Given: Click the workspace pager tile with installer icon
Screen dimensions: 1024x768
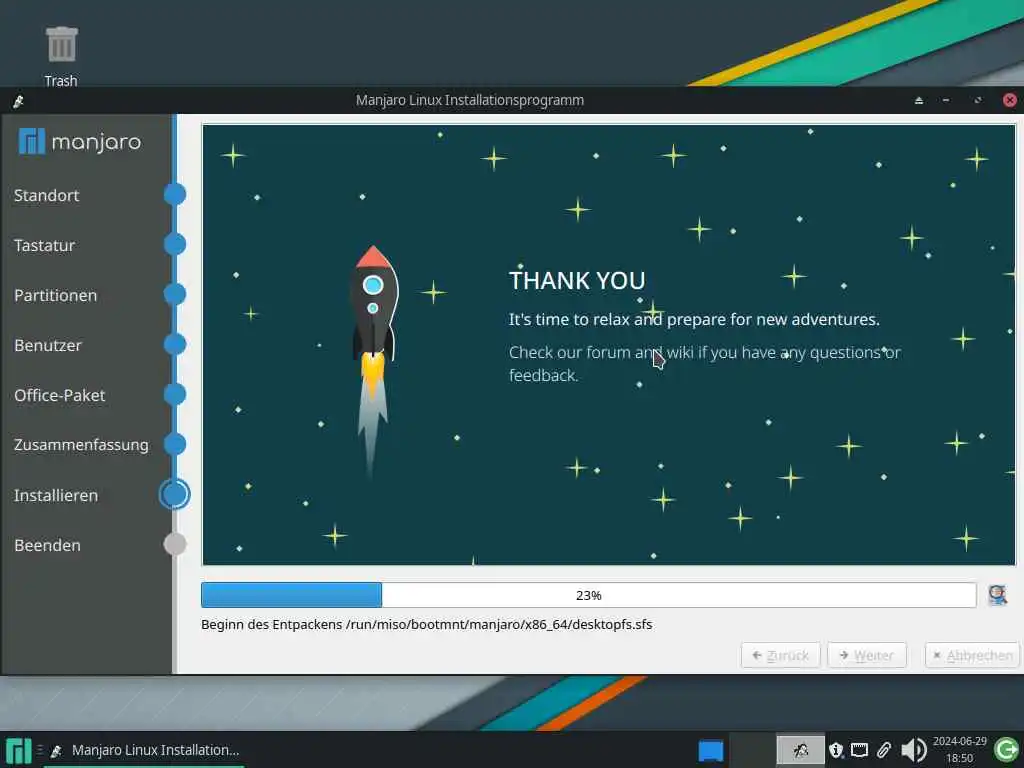Looking at the screenshot, I should pos(800,750).
